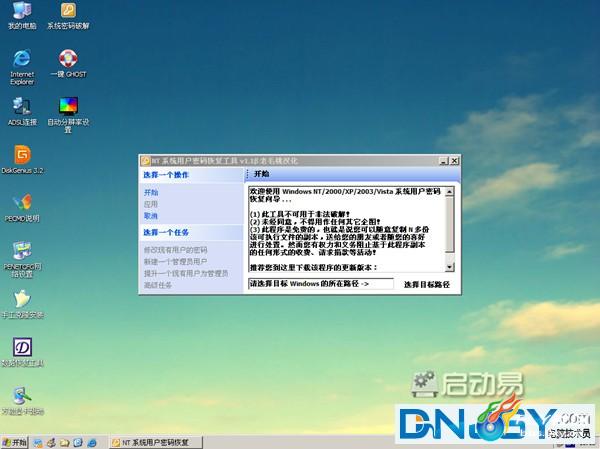Click the second quick launch icon
Image resolution: width=600 pixels, height=449 pixels.
tap(51, 443)
